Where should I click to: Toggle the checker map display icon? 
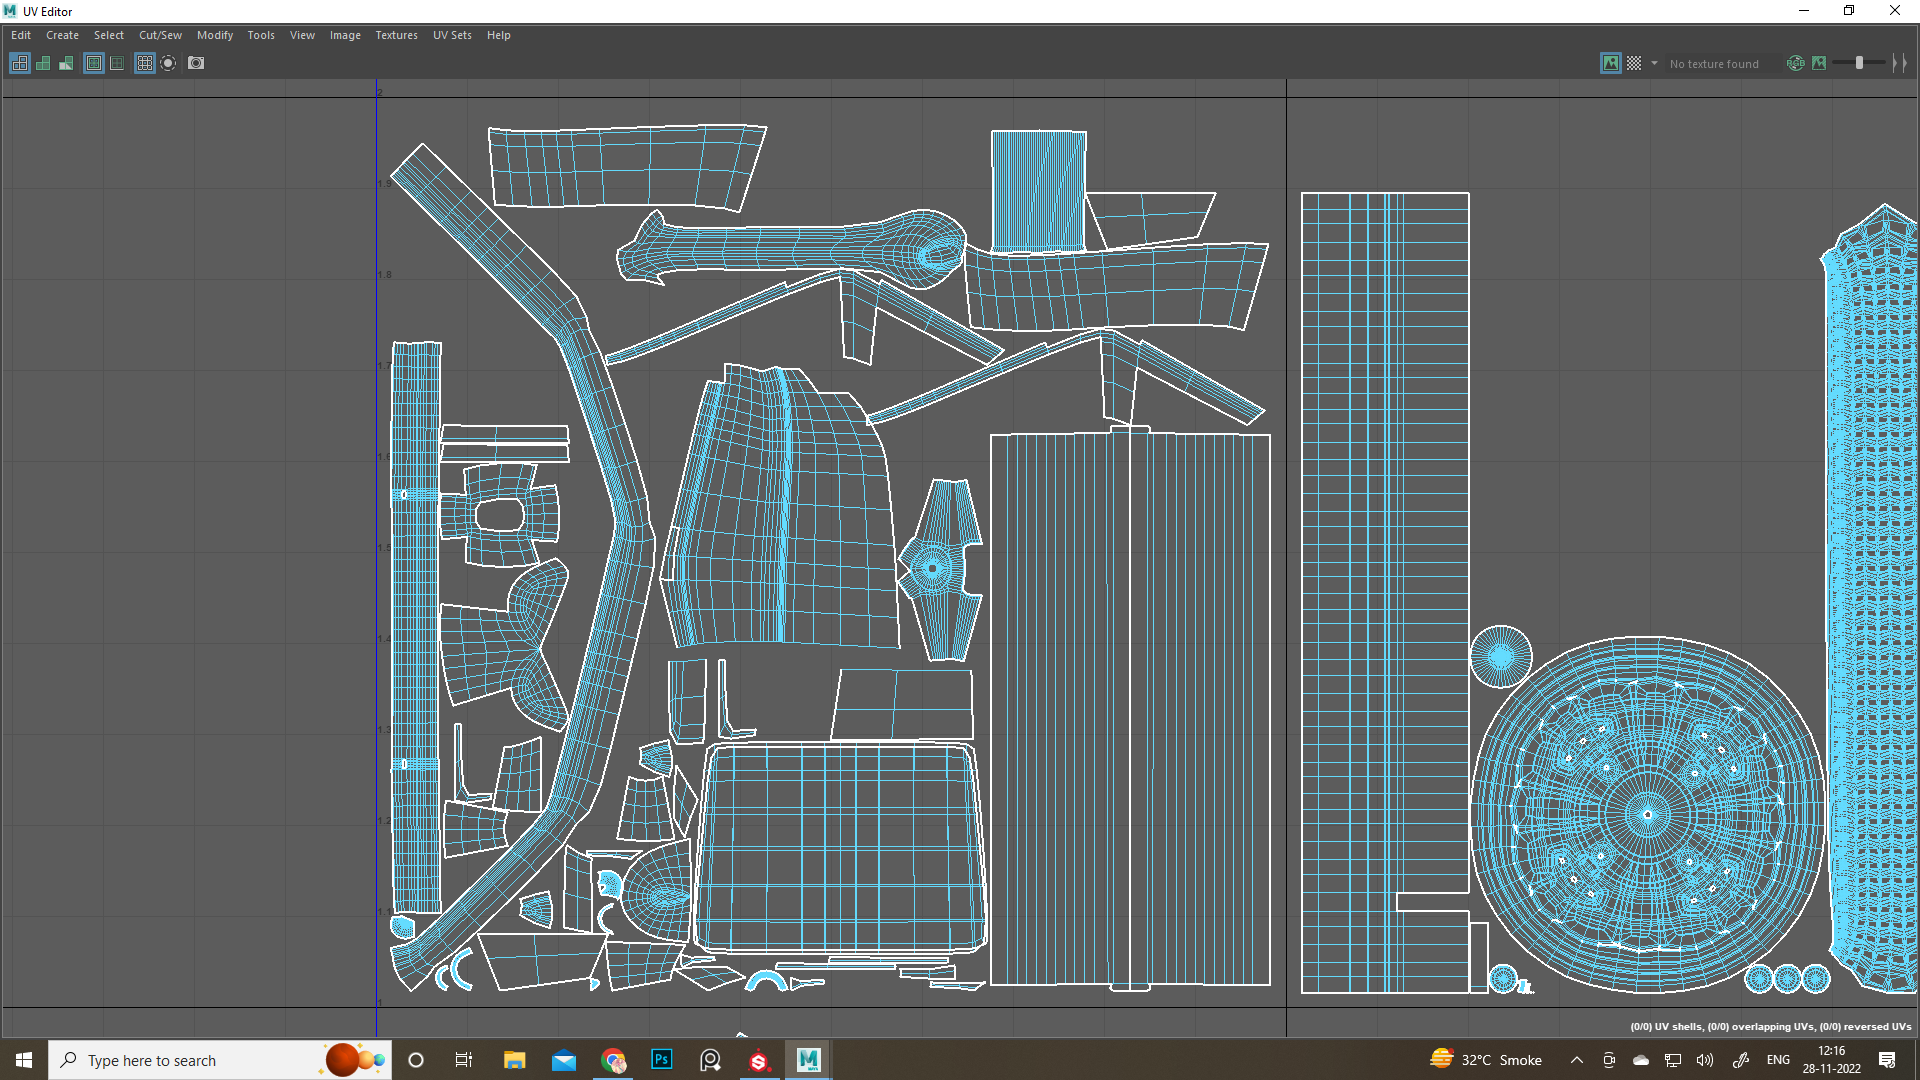1634,63
